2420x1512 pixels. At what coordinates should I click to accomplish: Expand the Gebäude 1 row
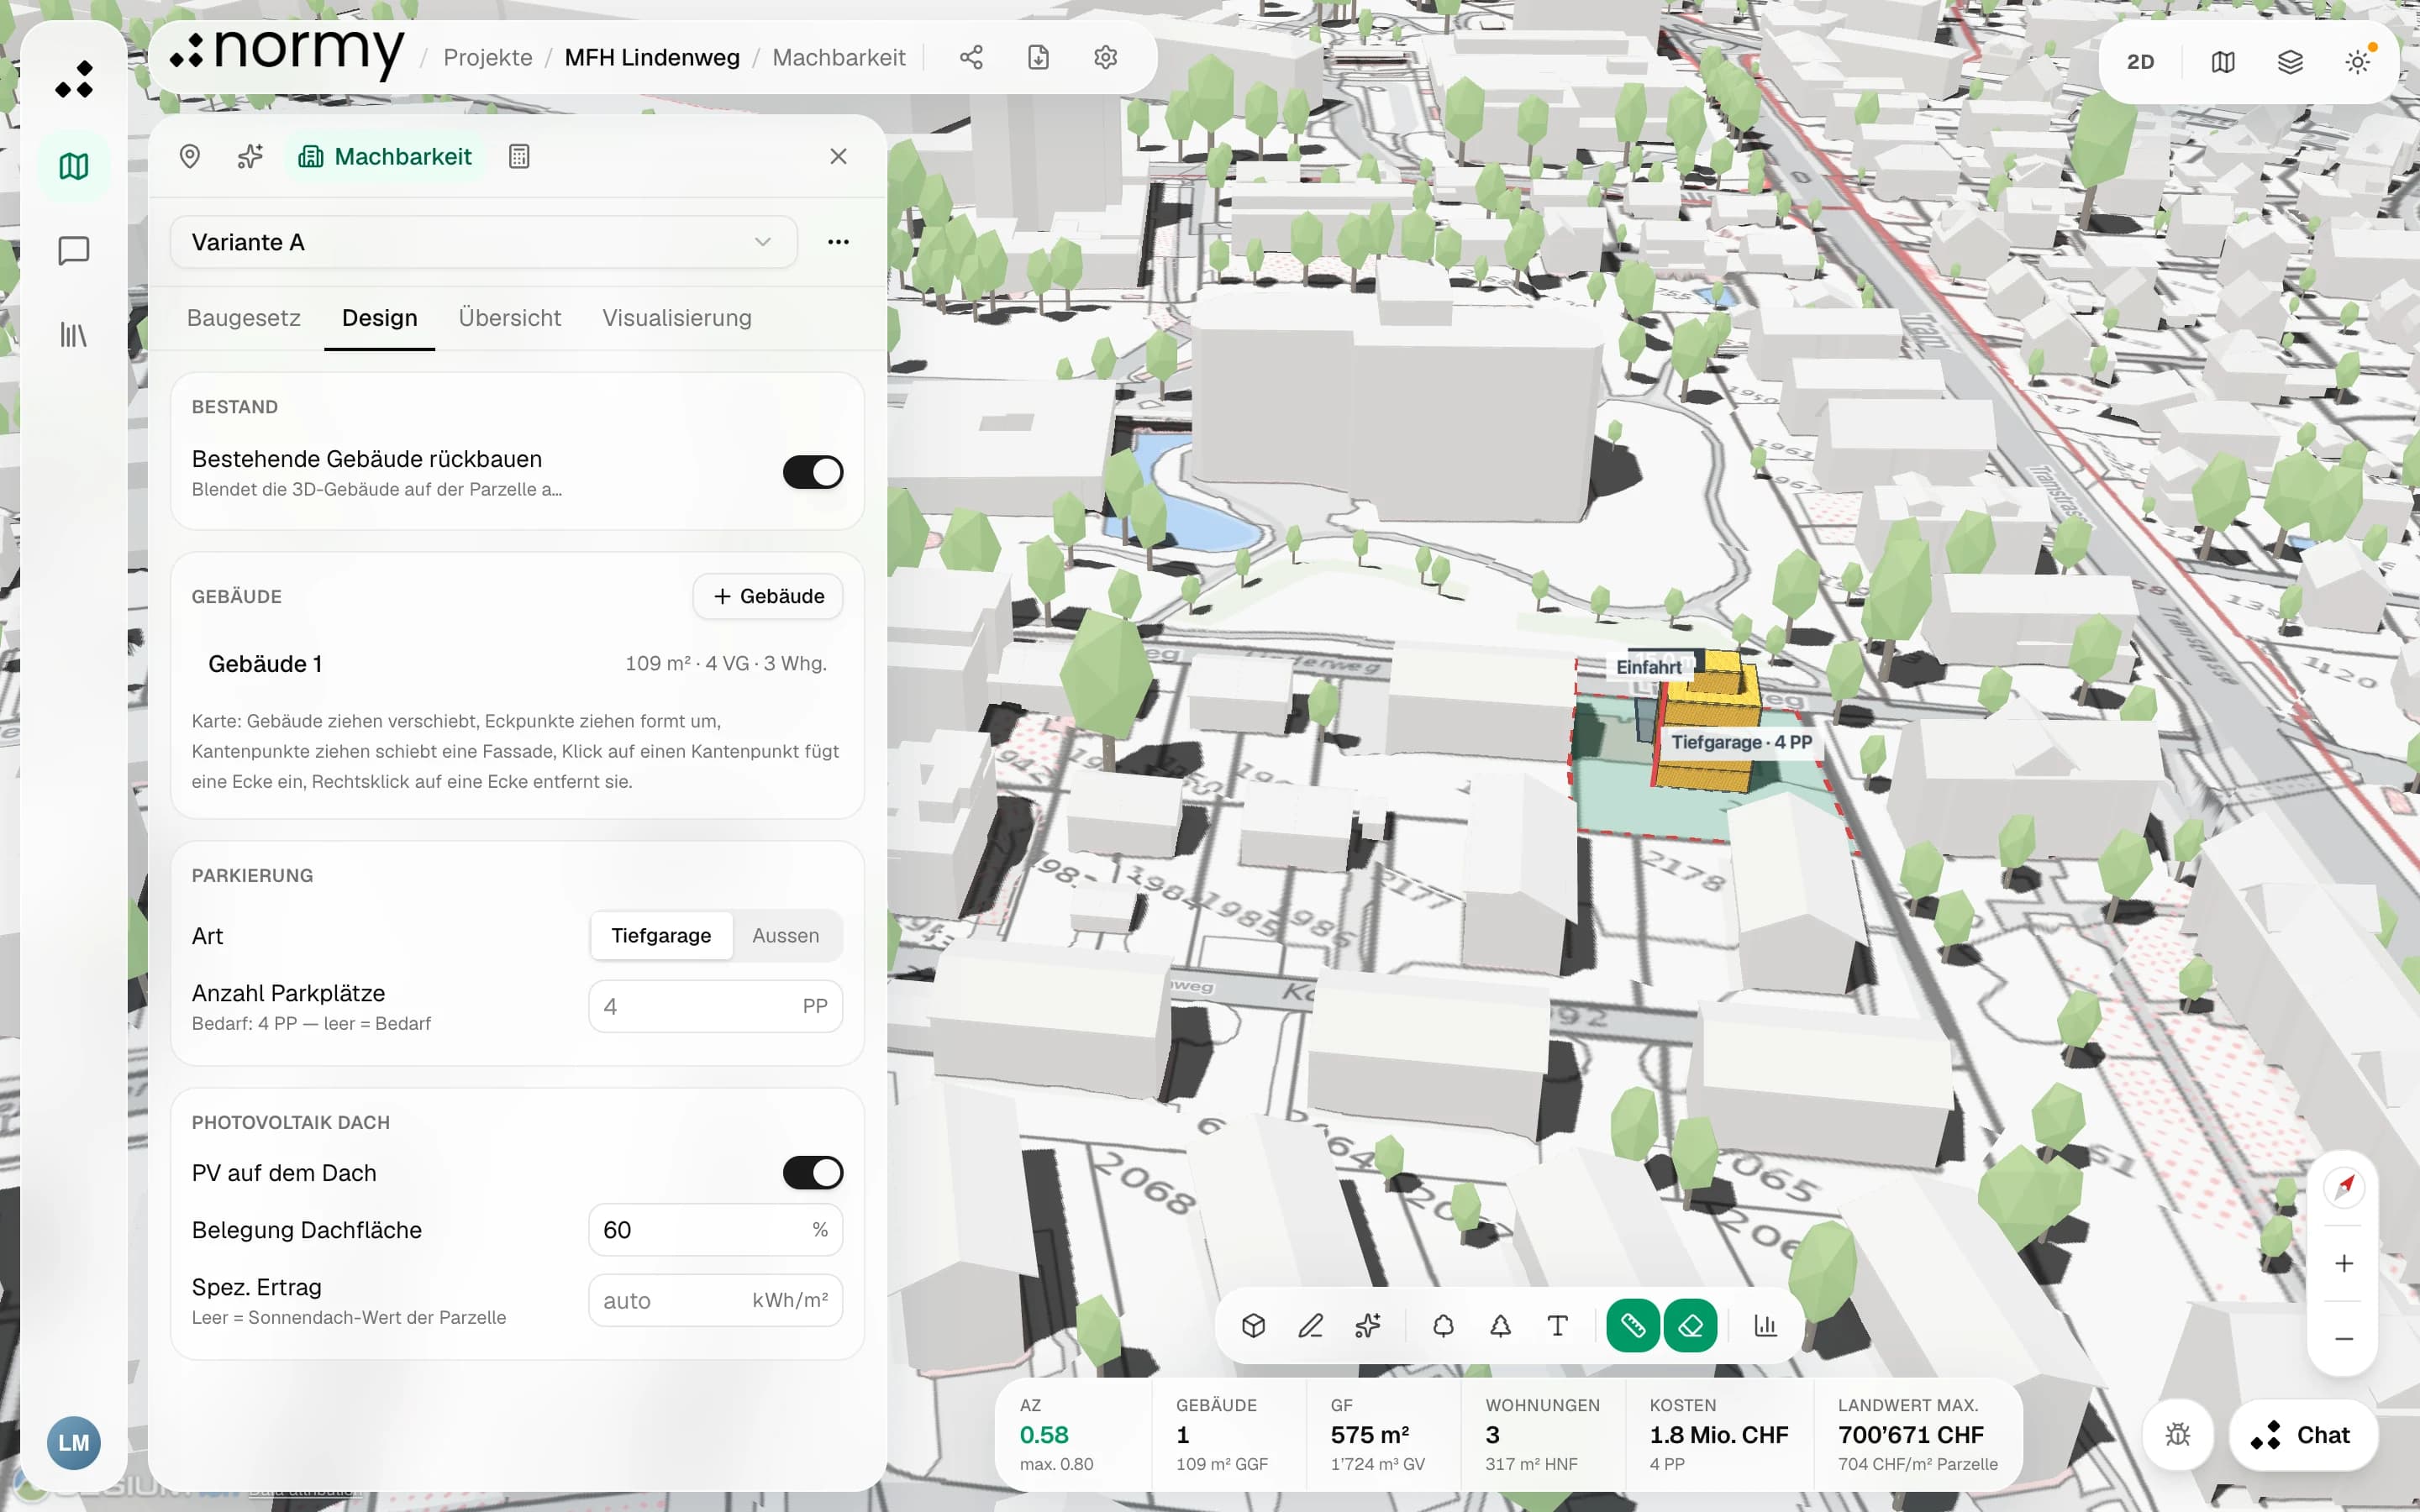(x=517, y=664)
